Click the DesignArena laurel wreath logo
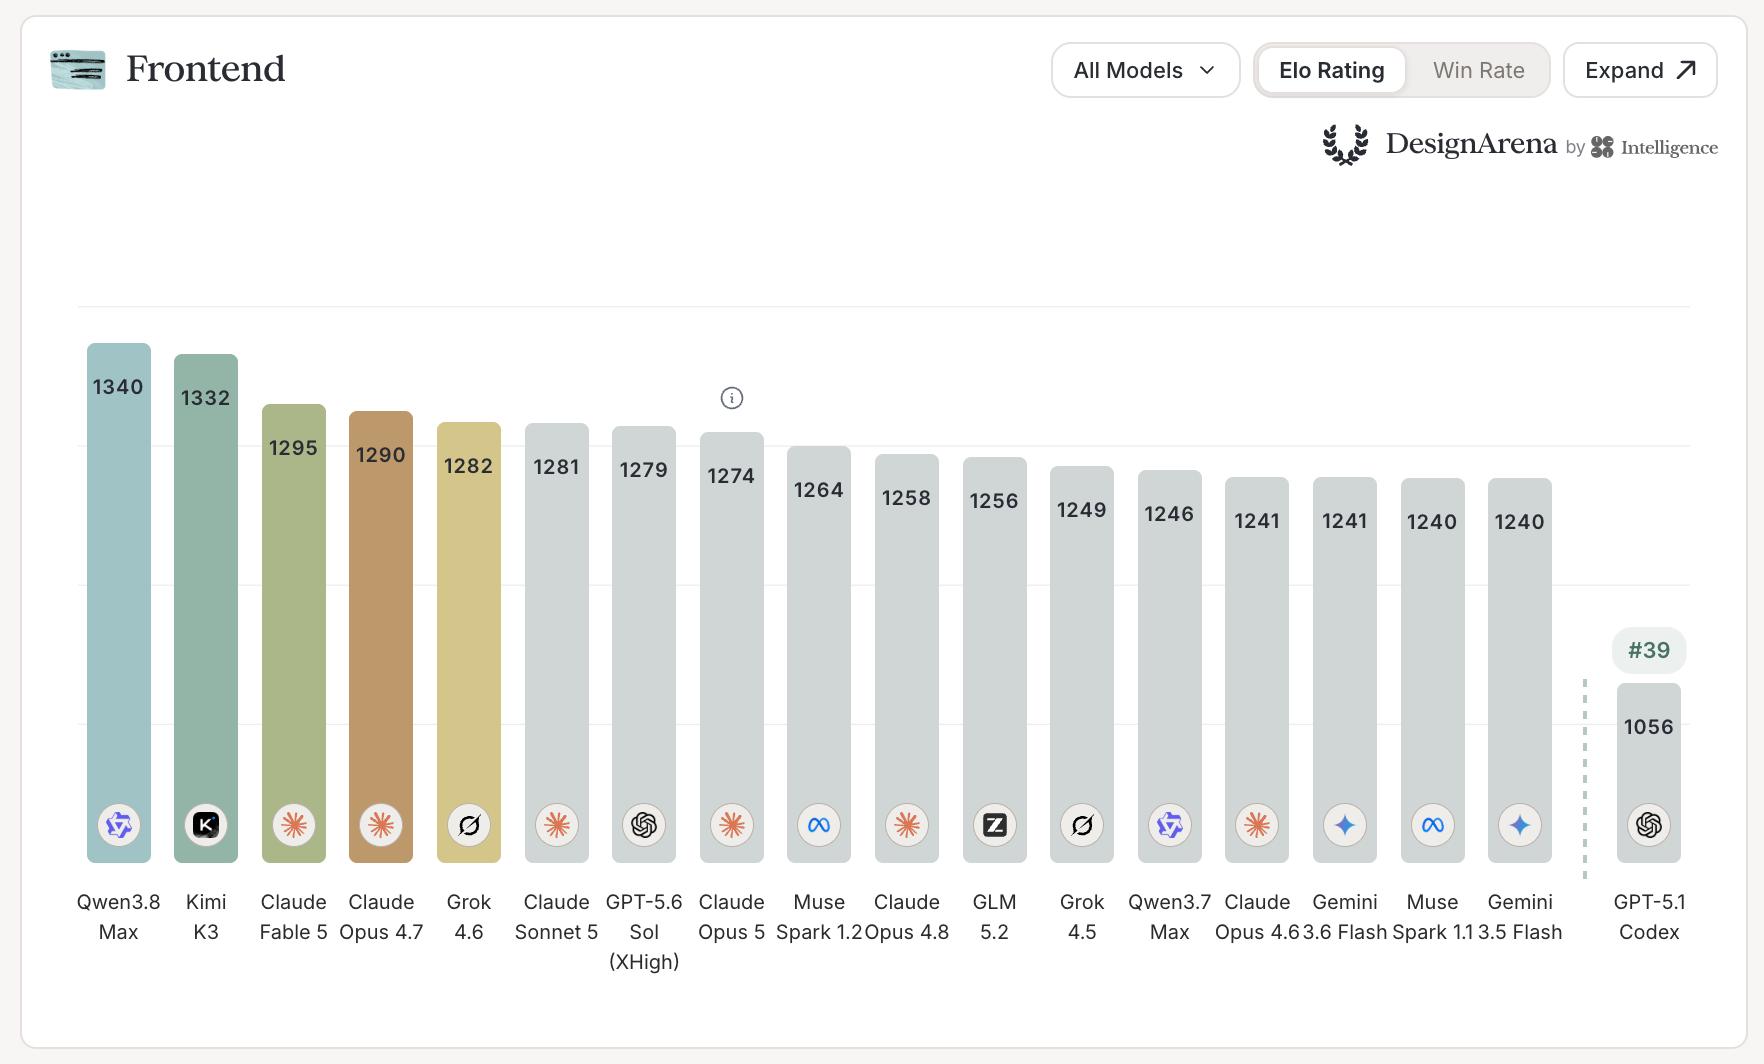 tap(1345, 145)
